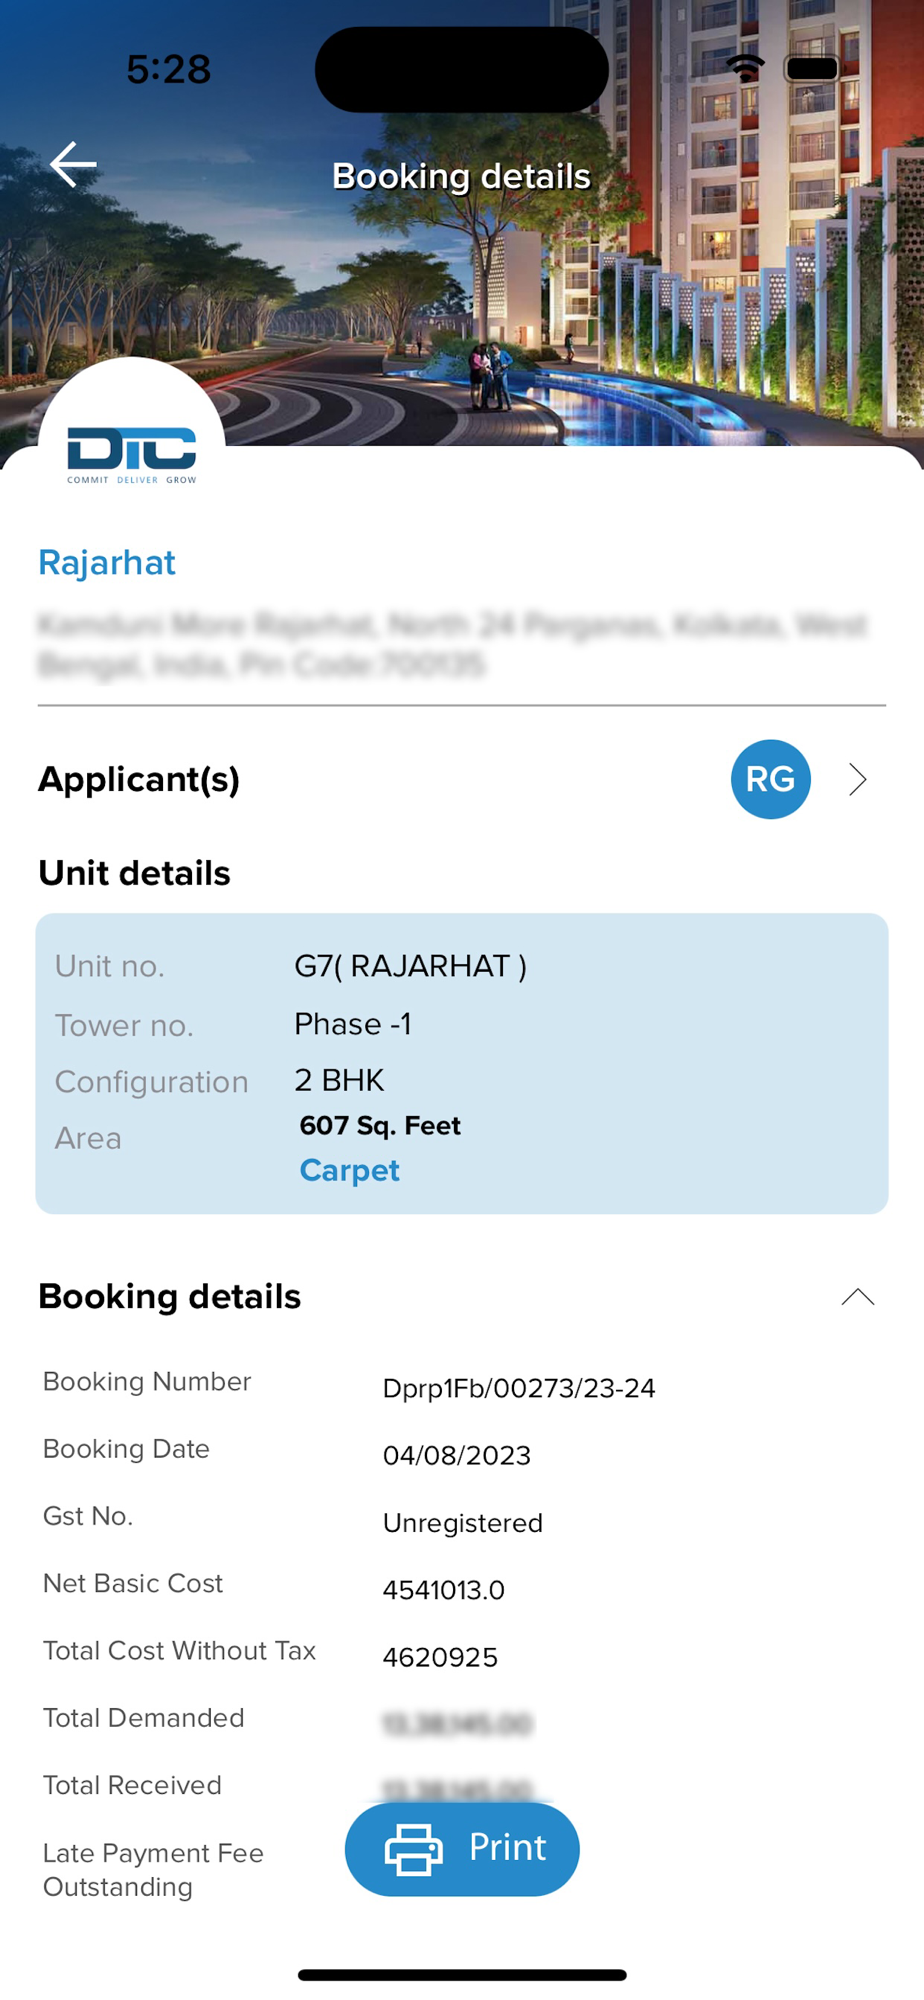The width and height of the screenshot is (924, 2000).
Task: Tap the RG applicant avatar
Action: [770, 779]
